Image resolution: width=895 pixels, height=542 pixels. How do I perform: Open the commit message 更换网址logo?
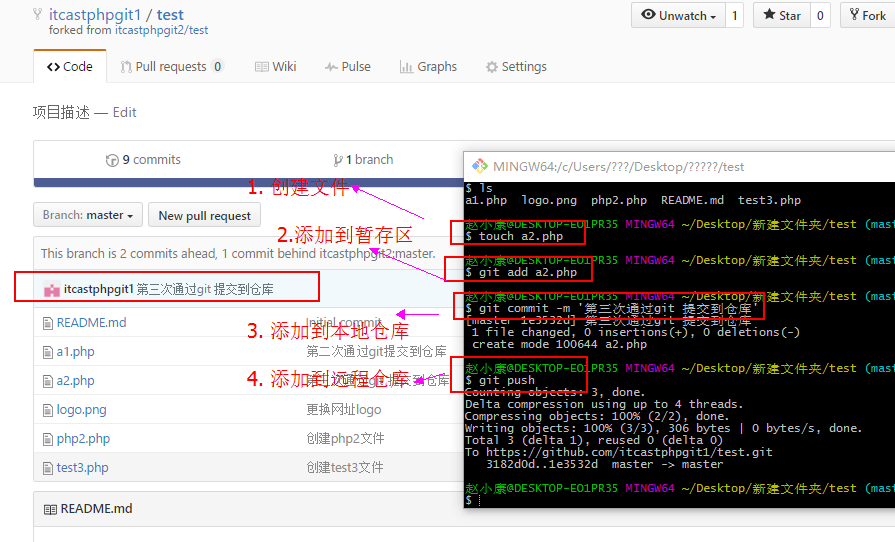coord(344,410)
